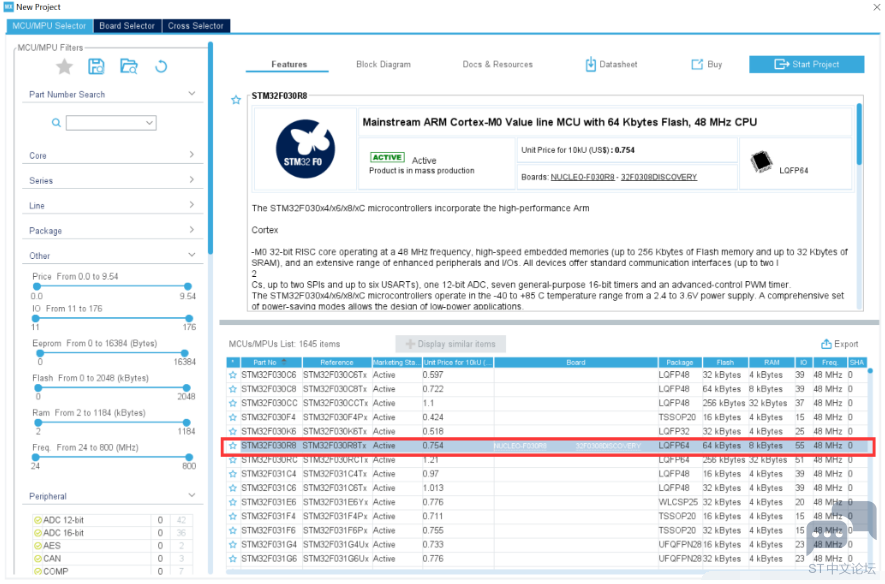Star the STM32F030C6 row
Image resolution: width=885 pixels, height=584 pixels.
coord(233,375)
